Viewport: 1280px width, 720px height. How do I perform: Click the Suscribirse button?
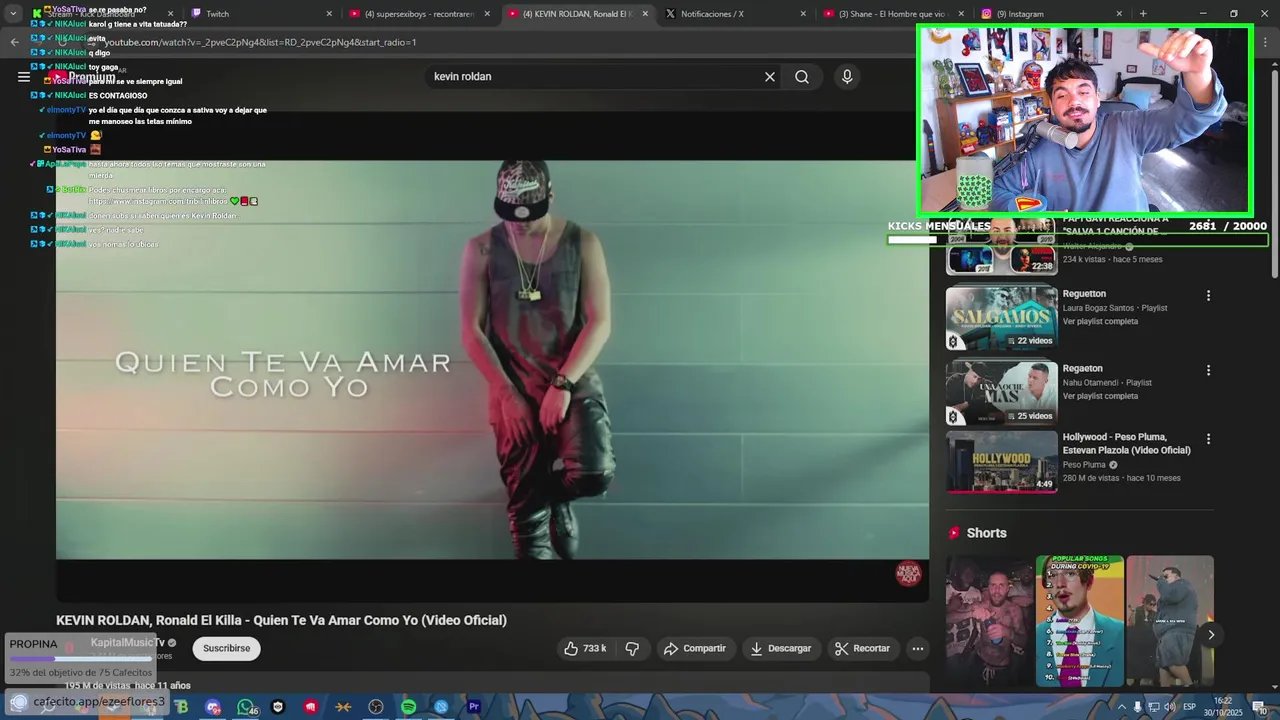[227, 648]
